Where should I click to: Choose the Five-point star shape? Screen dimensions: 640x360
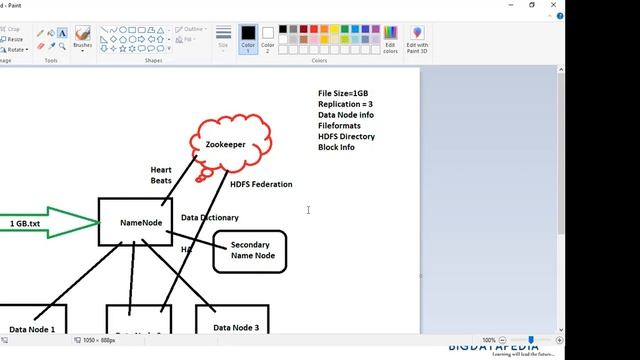[123, 49]
